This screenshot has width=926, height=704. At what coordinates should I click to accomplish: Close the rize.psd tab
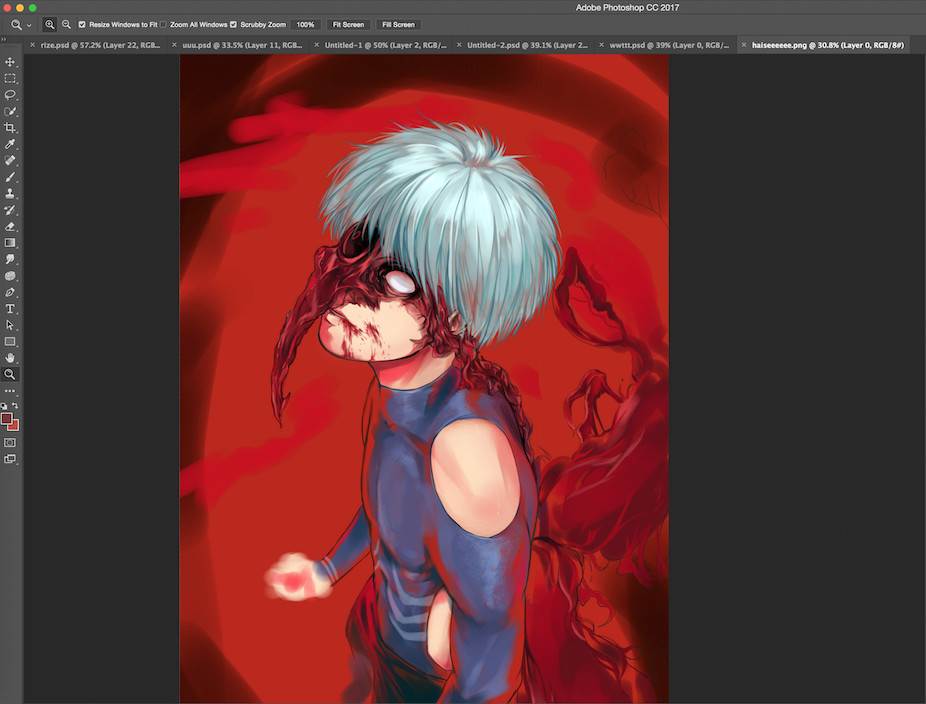32,45
